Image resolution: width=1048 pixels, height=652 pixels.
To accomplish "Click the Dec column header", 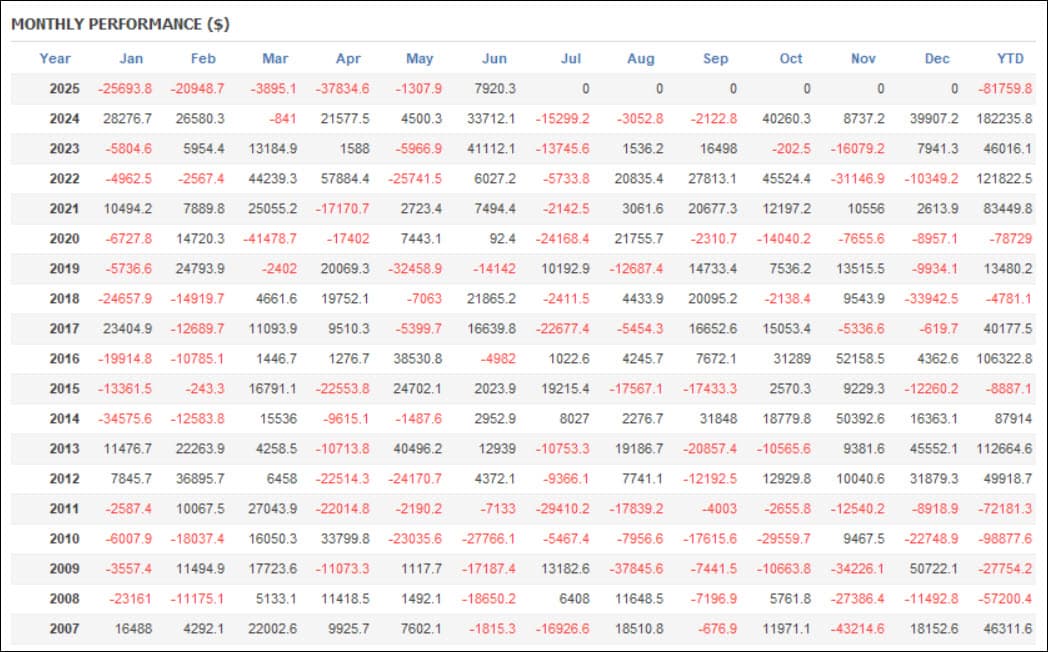I will click(x=937, y=59).
